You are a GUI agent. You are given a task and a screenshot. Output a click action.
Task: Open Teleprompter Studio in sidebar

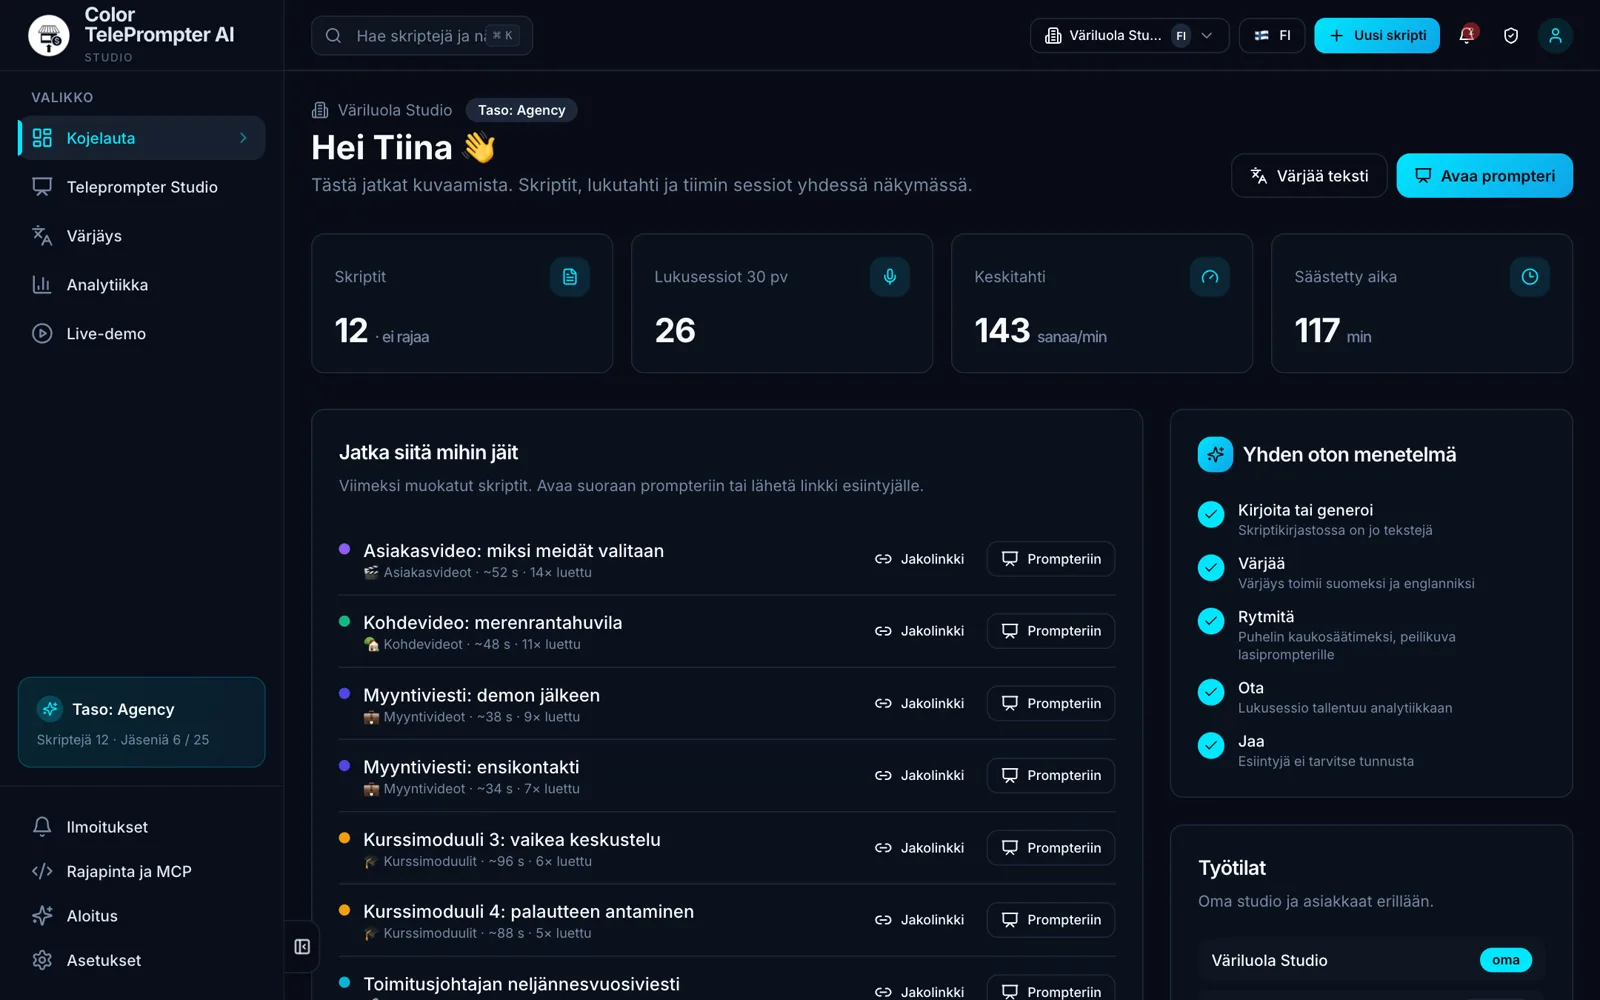141,187
